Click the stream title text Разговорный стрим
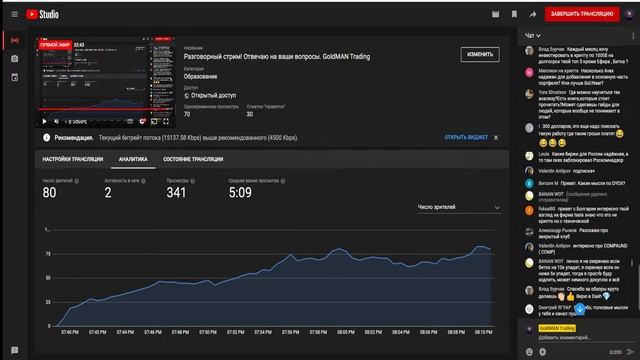 [277, 57]
